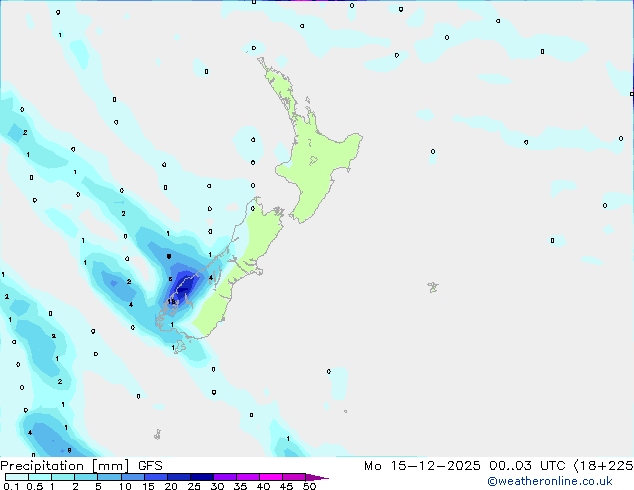Click the North Island of New Zealand

coord(315,162)
